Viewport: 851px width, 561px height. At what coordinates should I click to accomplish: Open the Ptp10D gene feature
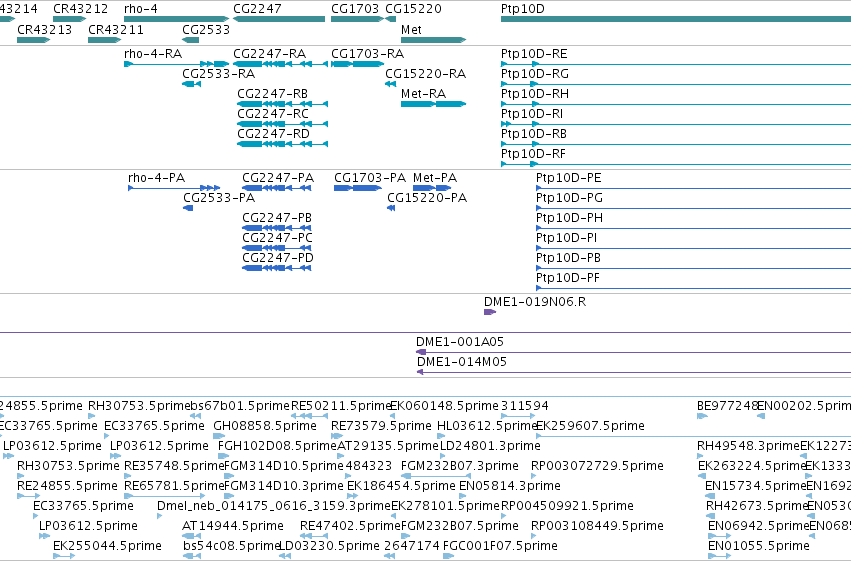tap(676, 19)
